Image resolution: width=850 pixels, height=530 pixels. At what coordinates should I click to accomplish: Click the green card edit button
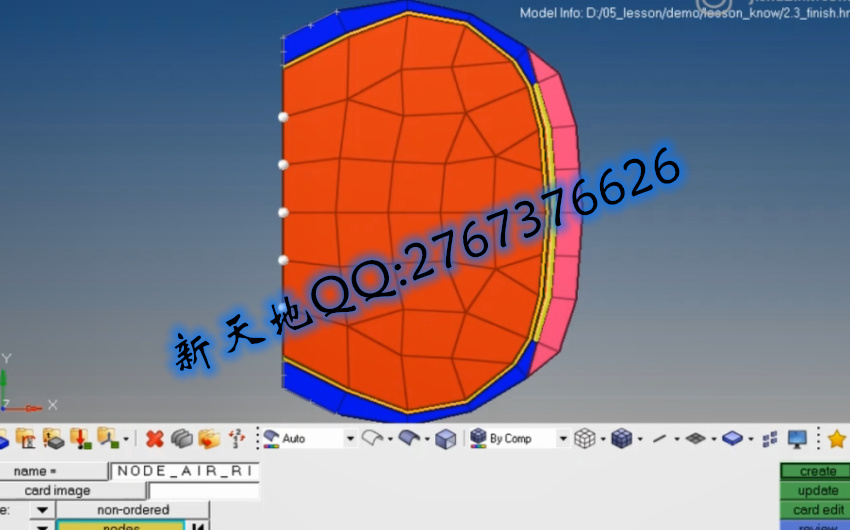point(818,510)
